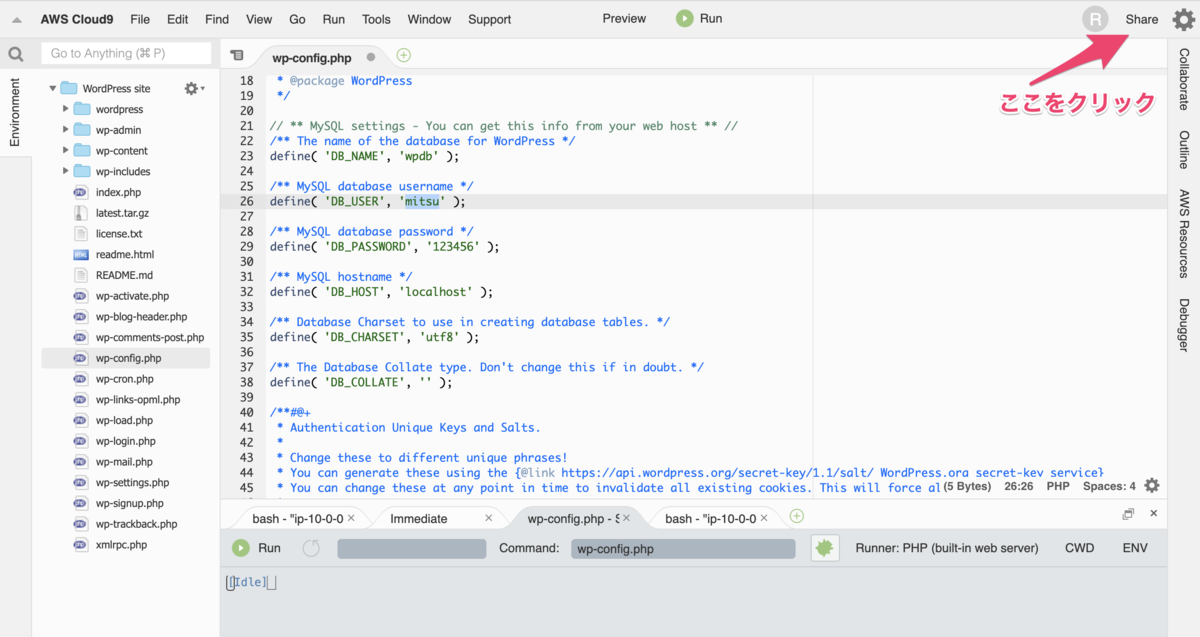Close the bottom pane
Viewport: 1200px width, 637px height.
click(x=1153, y=514)
